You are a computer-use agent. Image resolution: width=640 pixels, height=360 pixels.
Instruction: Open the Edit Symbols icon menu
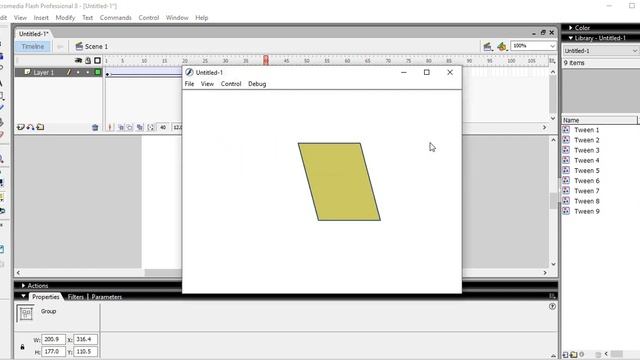coord(502,47)
